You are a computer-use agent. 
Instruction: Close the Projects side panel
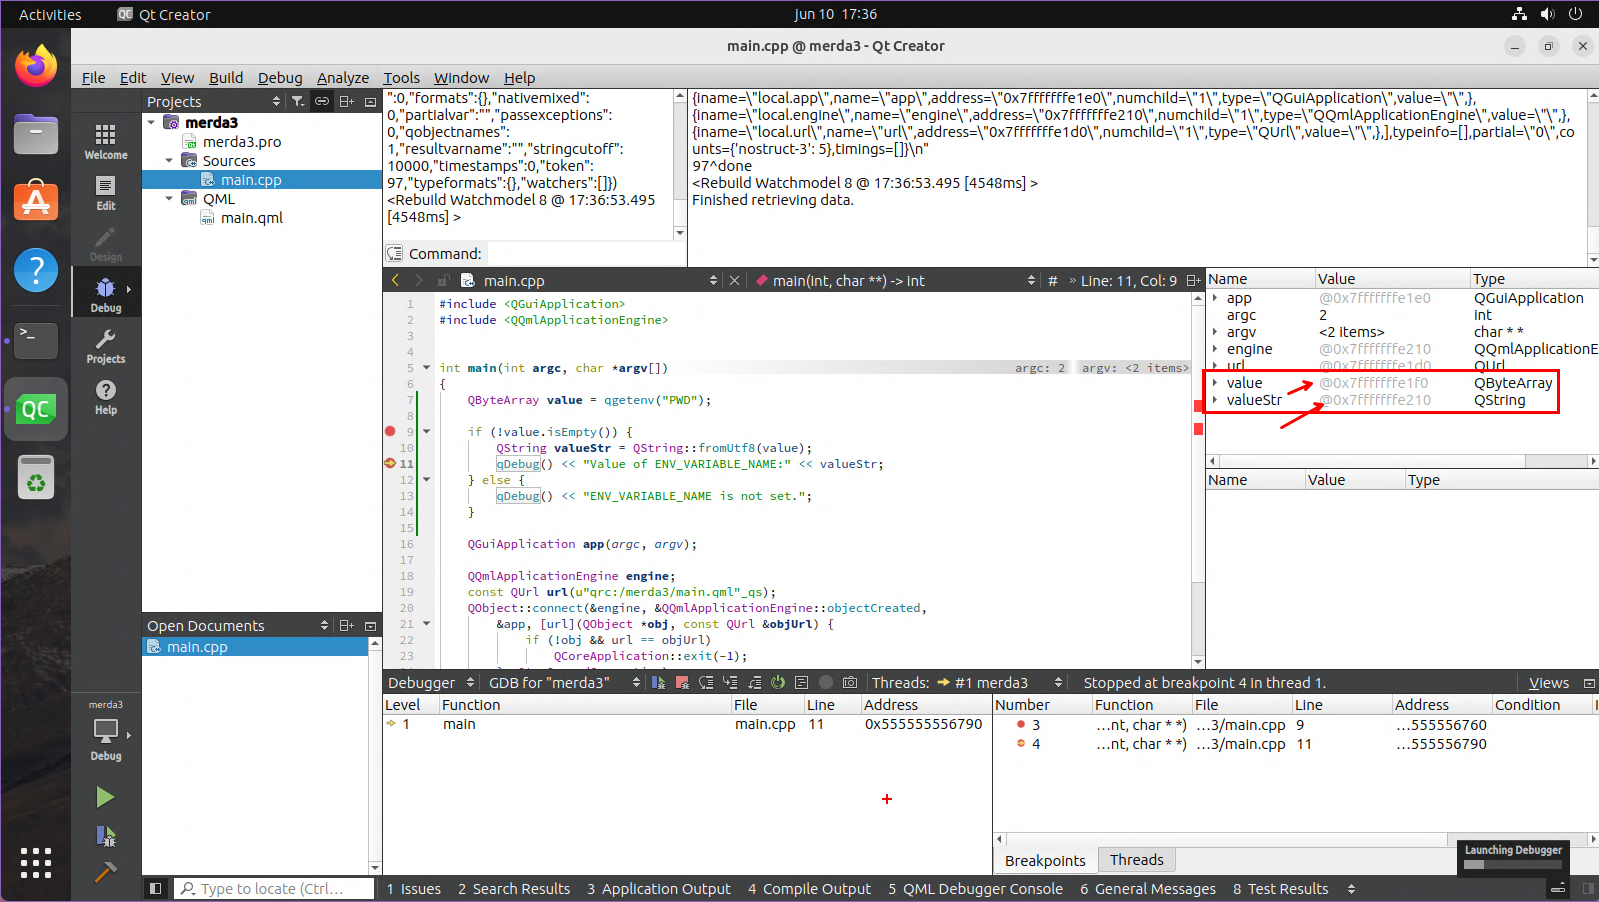370,101
